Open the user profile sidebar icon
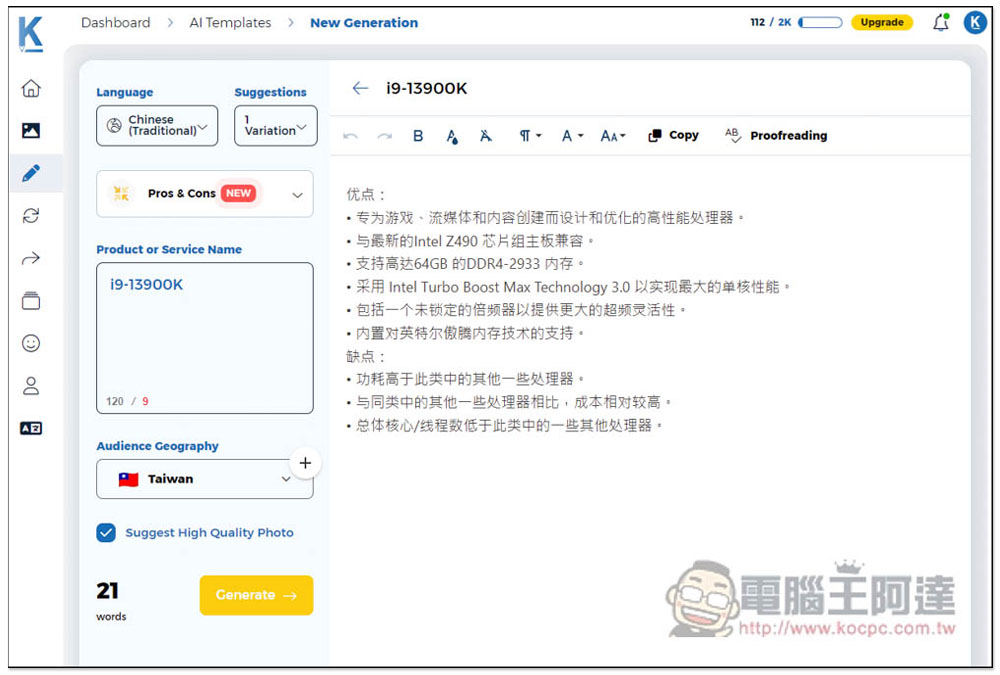This screenshot has height=675, width=1000. 31,385
